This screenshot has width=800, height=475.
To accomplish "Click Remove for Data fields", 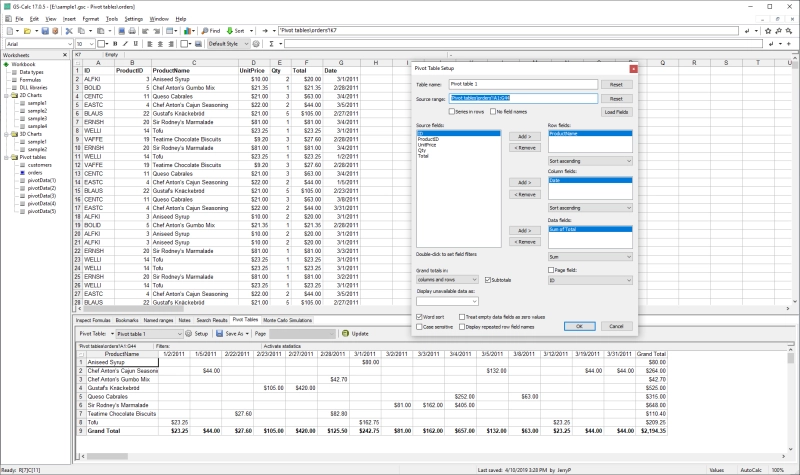I will tap(524, 242).
